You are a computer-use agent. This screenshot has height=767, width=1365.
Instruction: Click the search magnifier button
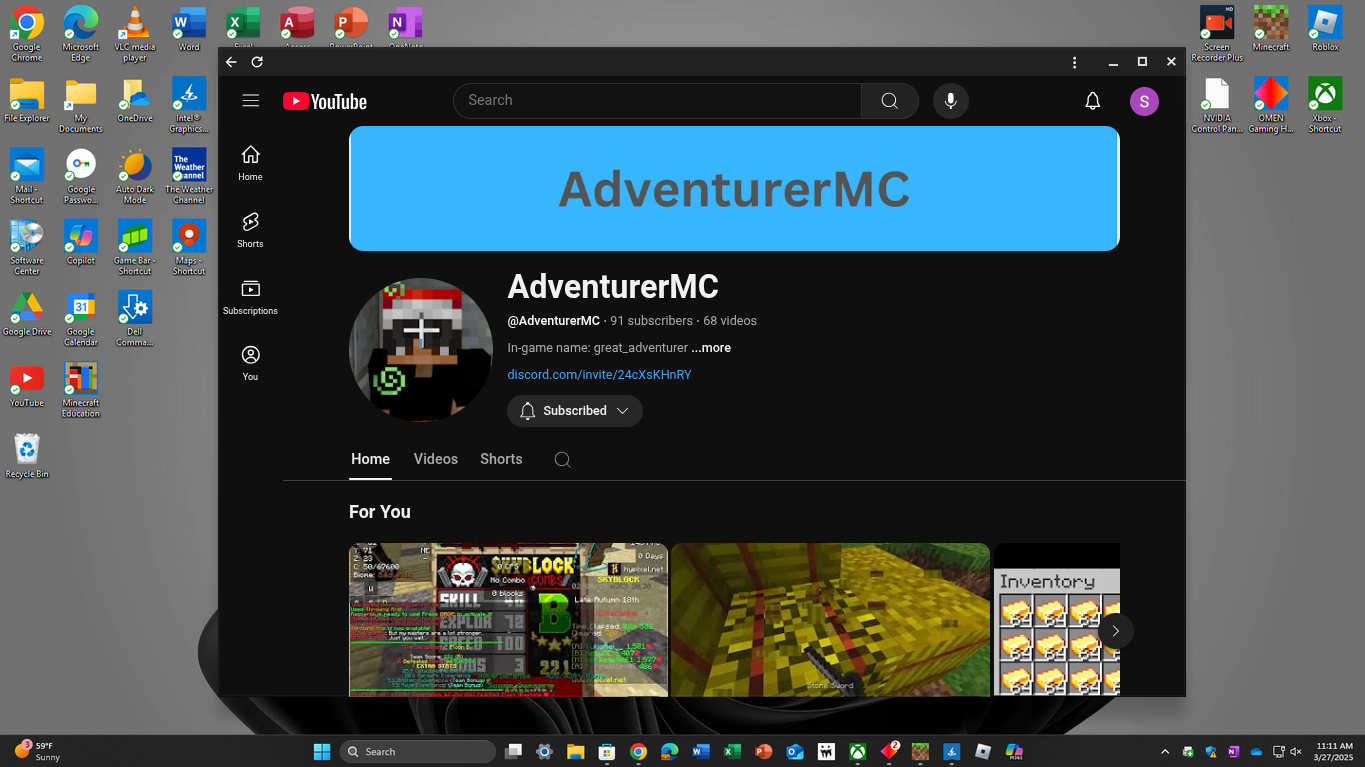889,101
